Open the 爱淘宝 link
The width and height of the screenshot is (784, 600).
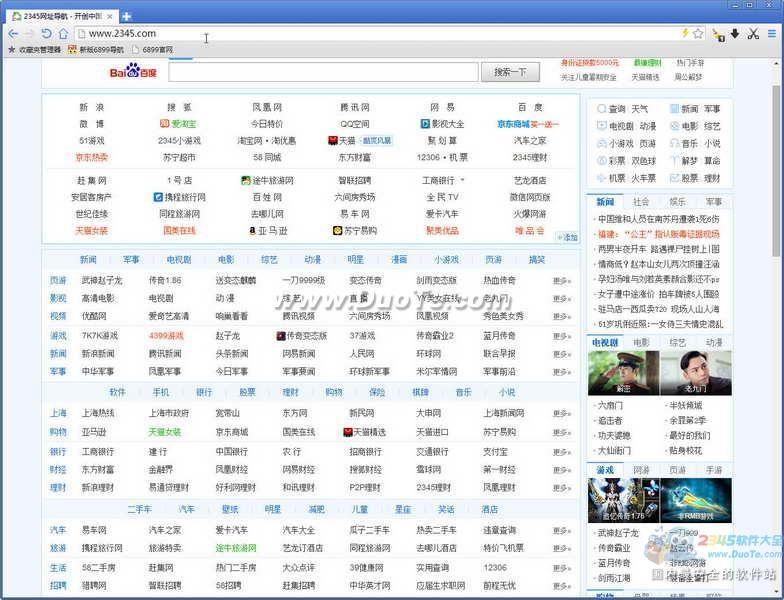click(178, 124)
